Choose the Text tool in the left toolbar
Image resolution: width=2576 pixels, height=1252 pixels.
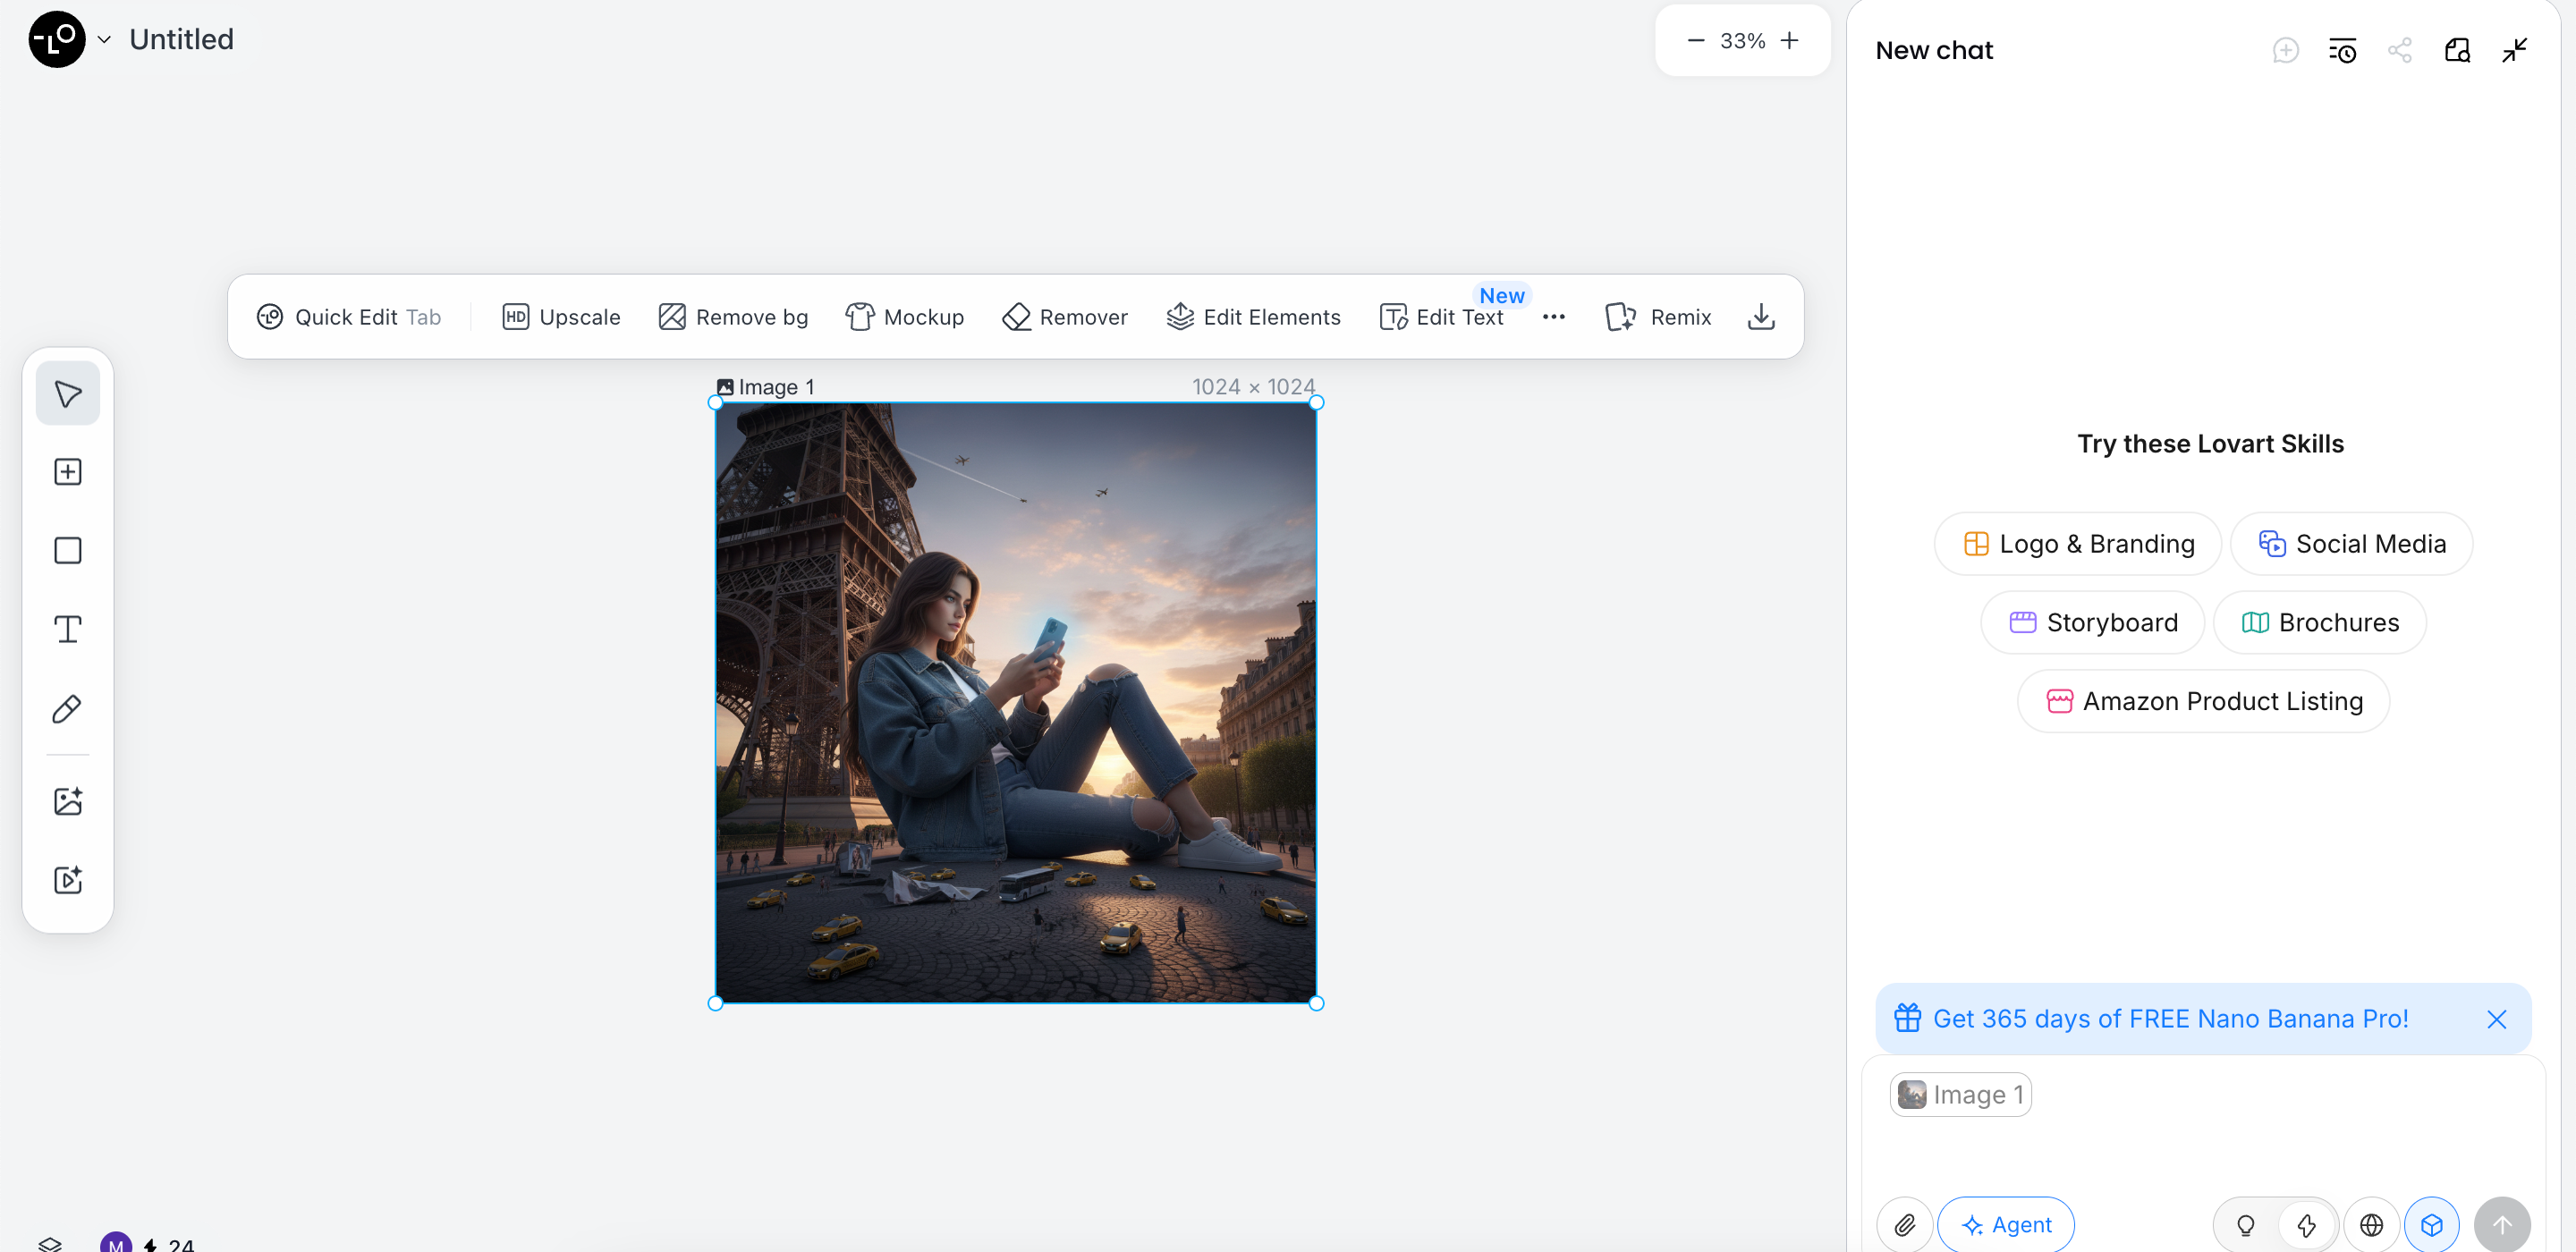(x=67, y=629)
